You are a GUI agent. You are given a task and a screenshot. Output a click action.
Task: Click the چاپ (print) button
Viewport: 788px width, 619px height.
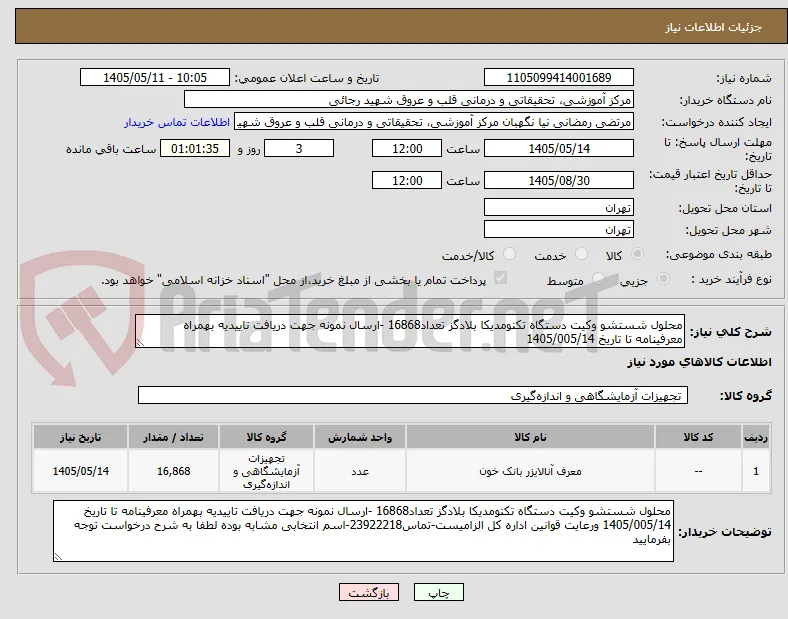click(438, 593)
